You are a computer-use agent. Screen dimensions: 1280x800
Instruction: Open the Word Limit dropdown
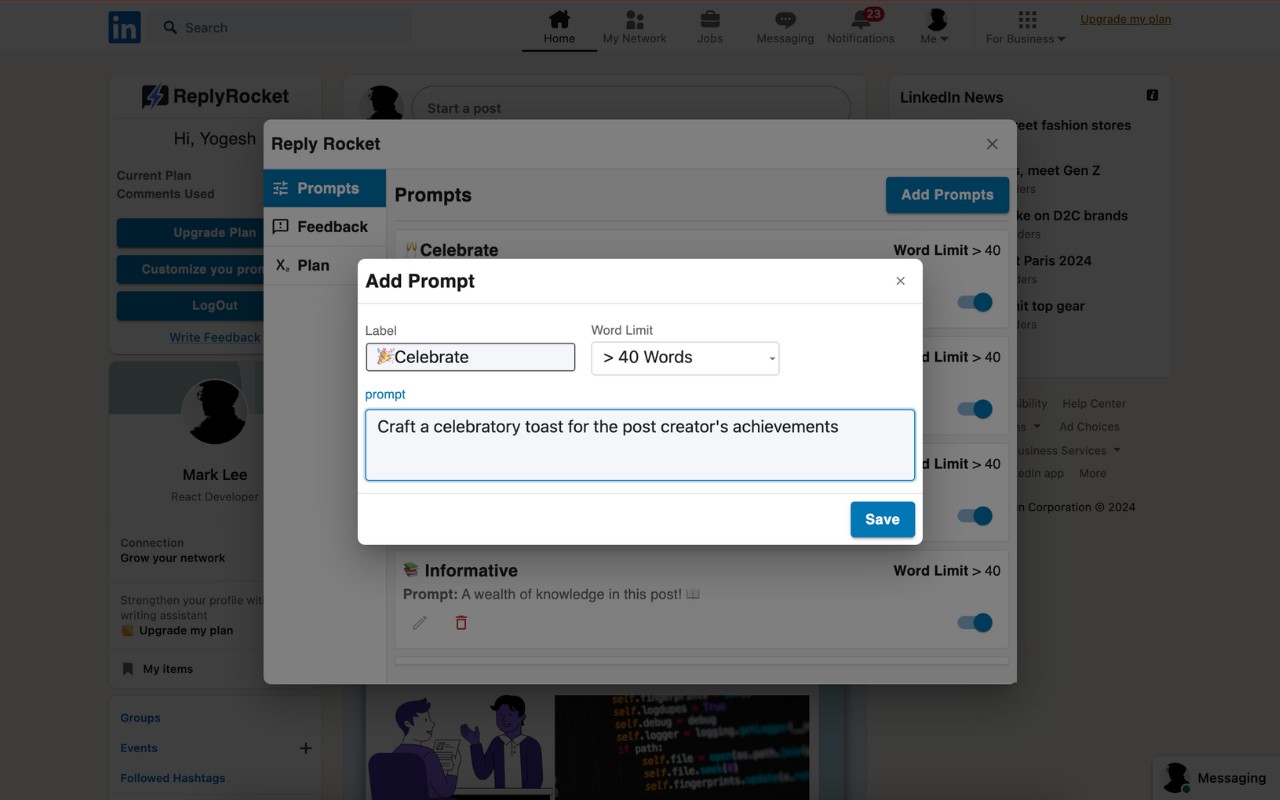[x=685, y=358]
